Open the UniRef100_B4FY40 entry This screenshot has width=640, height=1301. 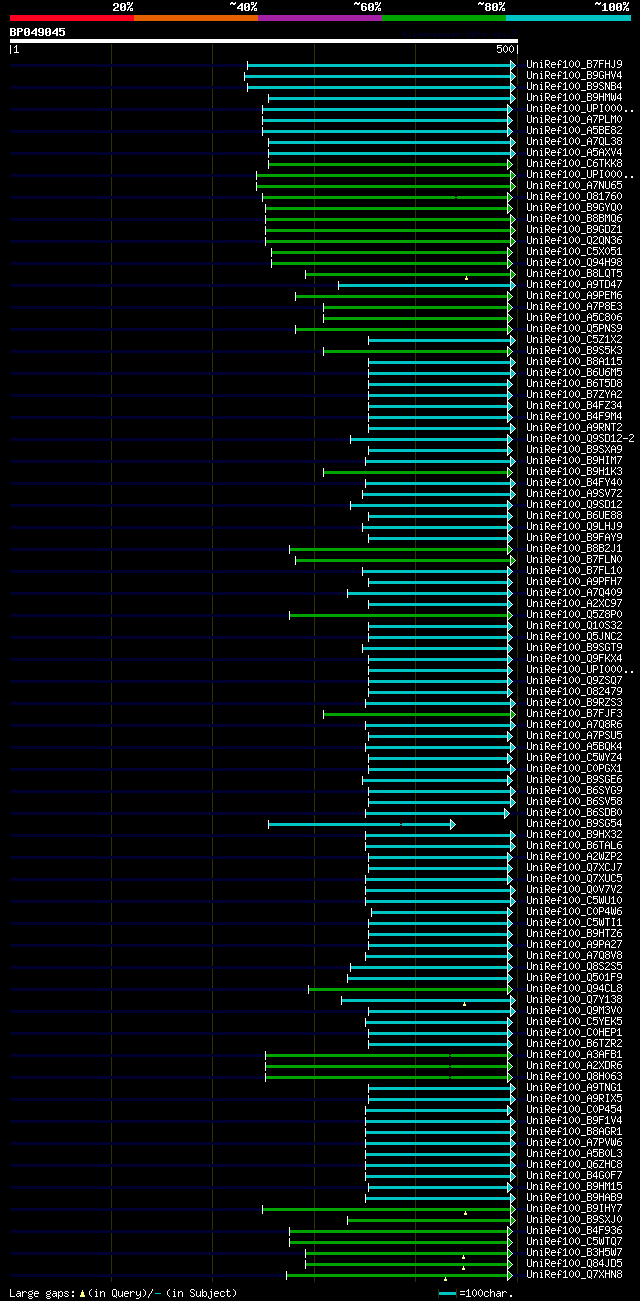[x=574, y=482]
